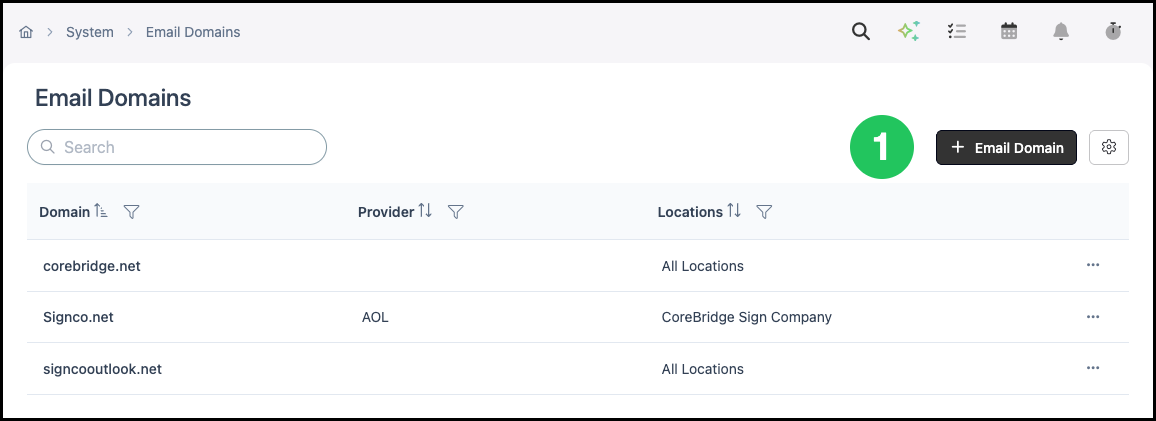Filter the Locations column
The width and height of the screenshot is (1156, 421).
765,212
